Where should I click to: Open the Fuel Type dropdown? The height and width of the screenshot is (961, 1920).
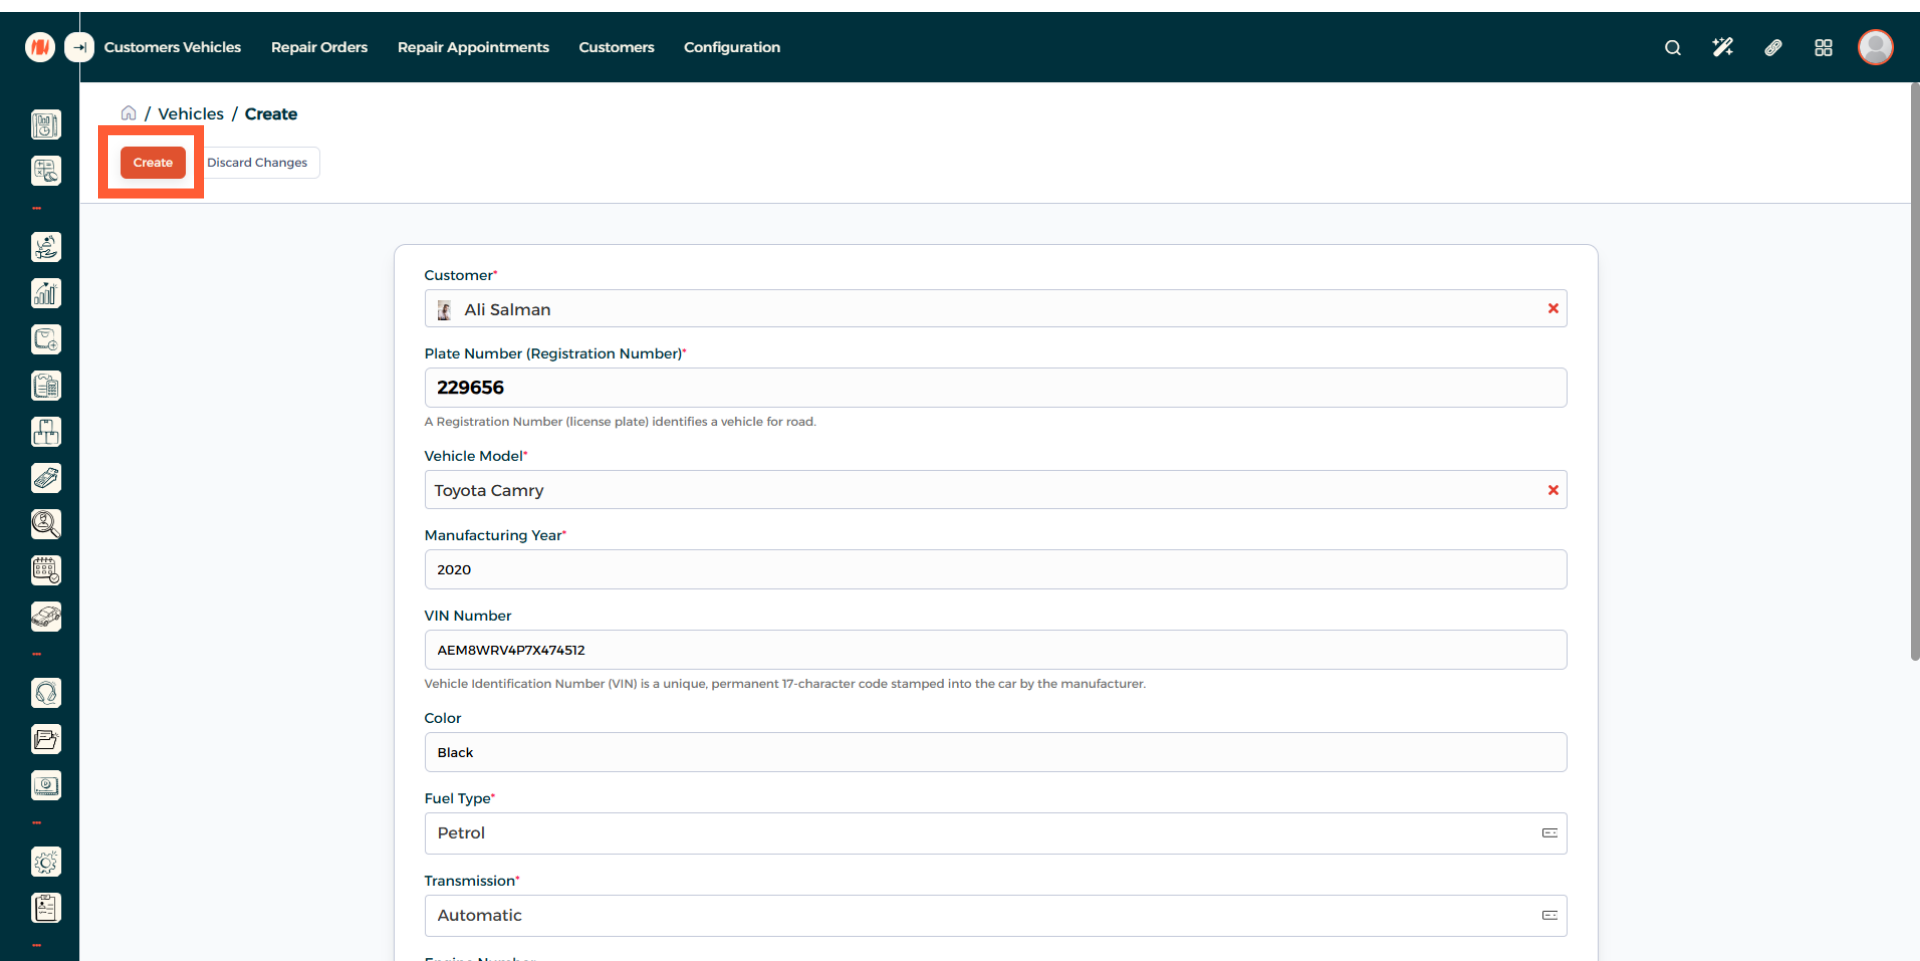tap(994, 833)
